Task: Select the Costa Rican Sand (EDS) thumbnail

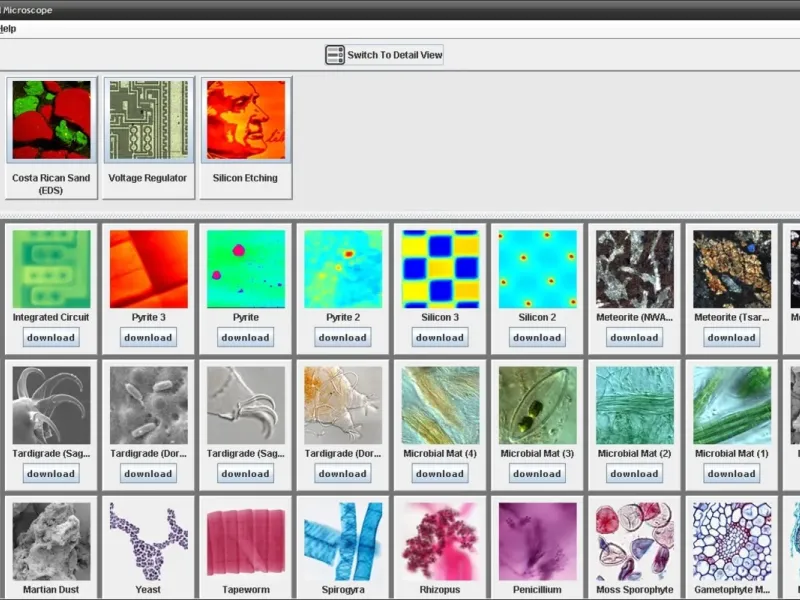Action: pyautogui.click(x=52, y=120)
